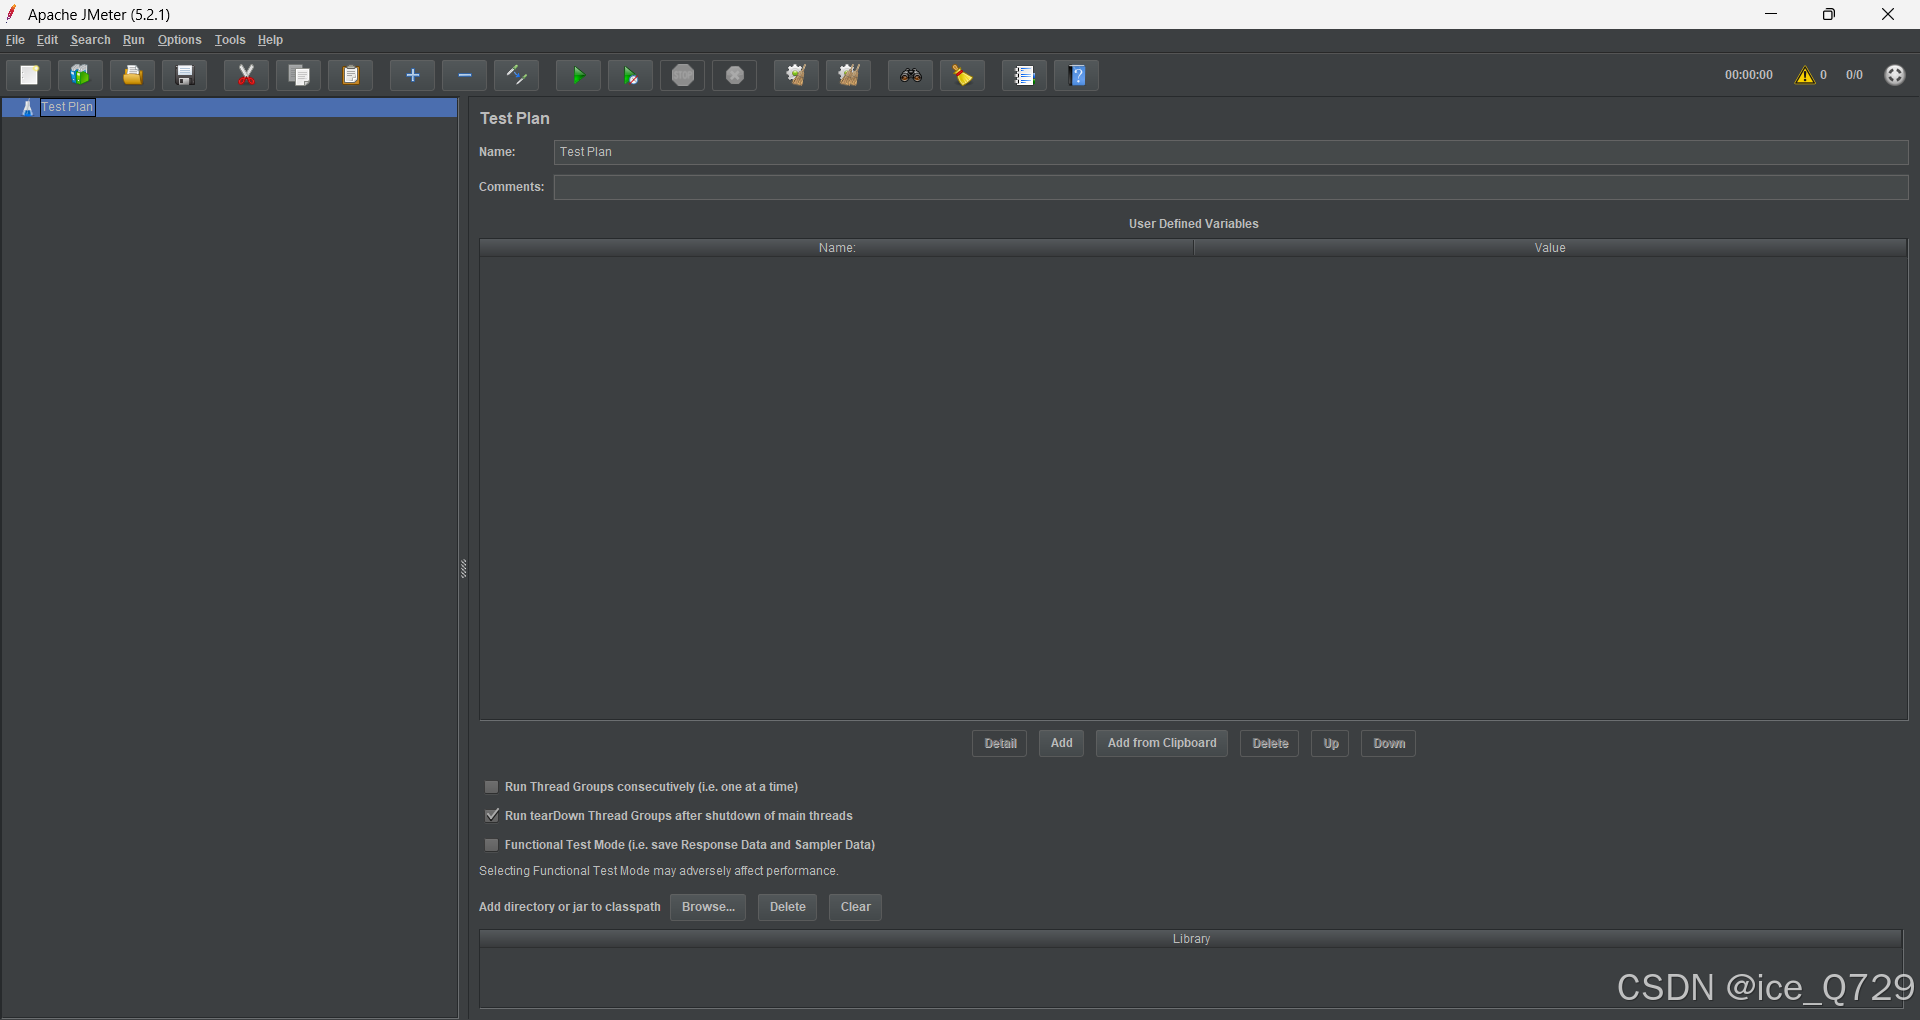Open the Options menu
Image resolution: width=1920 pixels, height=1020 pixels.
pyautogui.click(x=179, y=40)
